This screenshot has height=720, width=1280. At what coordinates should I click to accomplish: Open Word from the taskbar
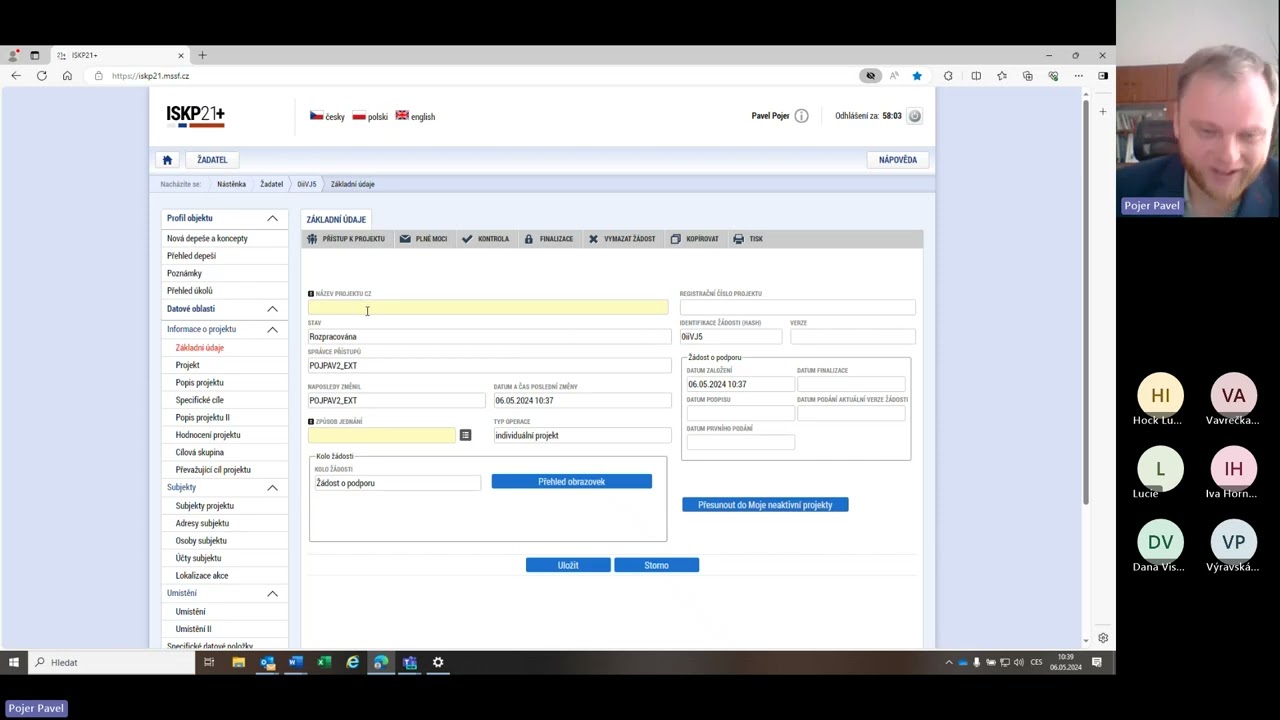coord(295,662)
